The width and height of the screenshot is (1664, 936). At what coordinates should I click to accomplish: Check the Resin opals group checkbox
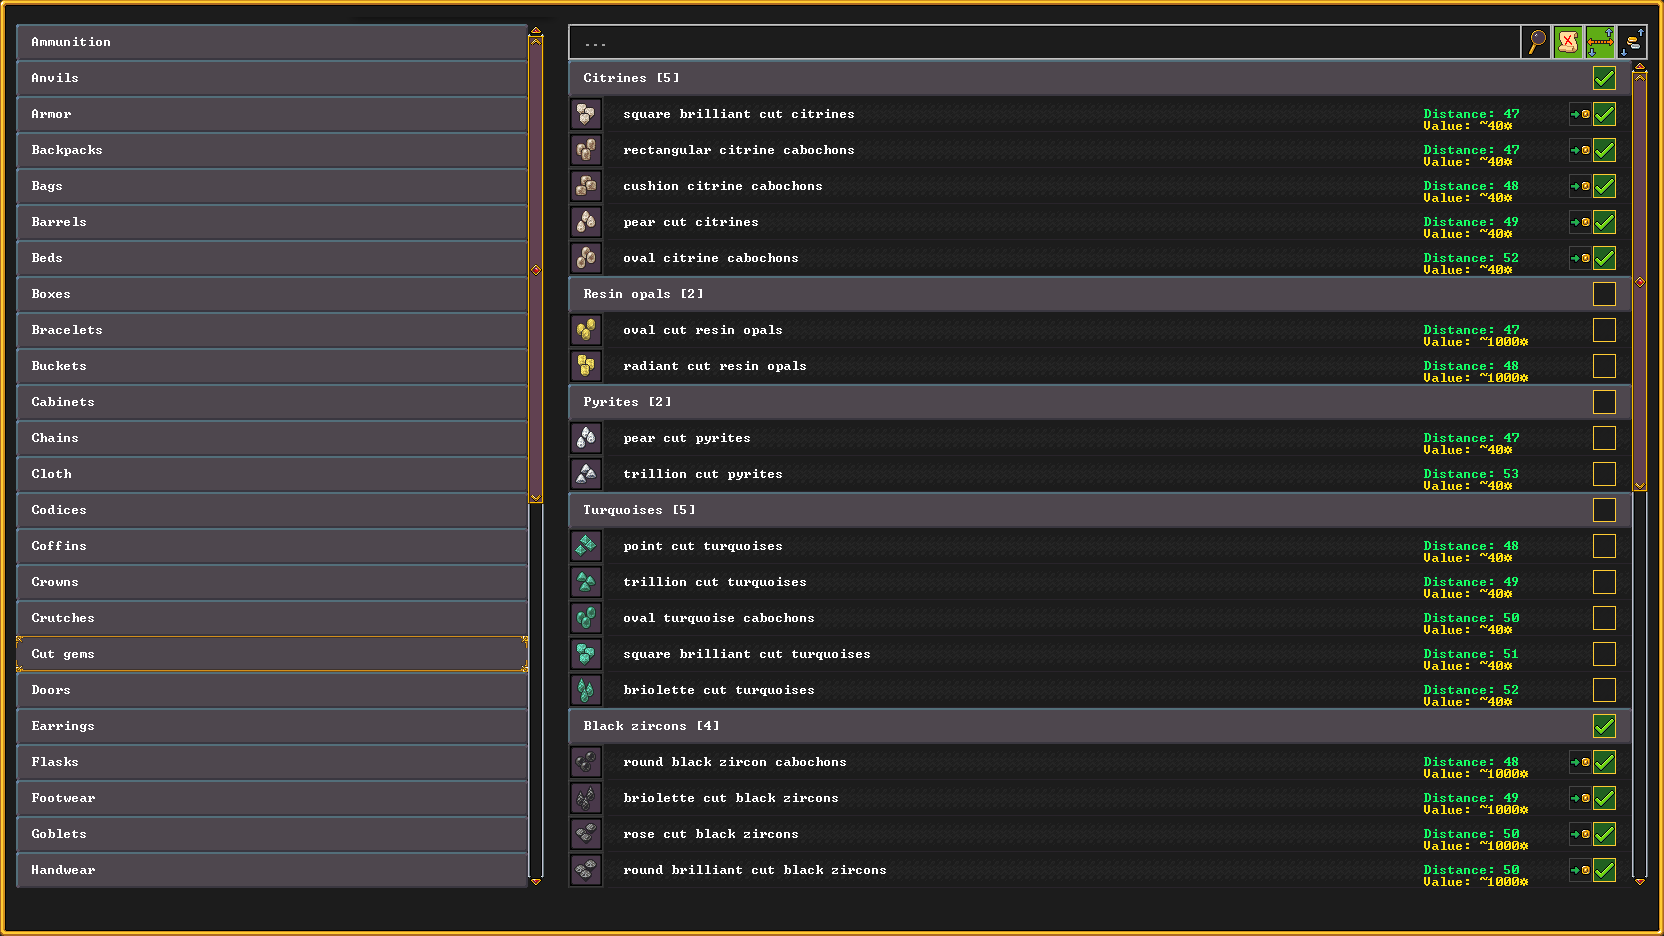tap(1604, 294)
